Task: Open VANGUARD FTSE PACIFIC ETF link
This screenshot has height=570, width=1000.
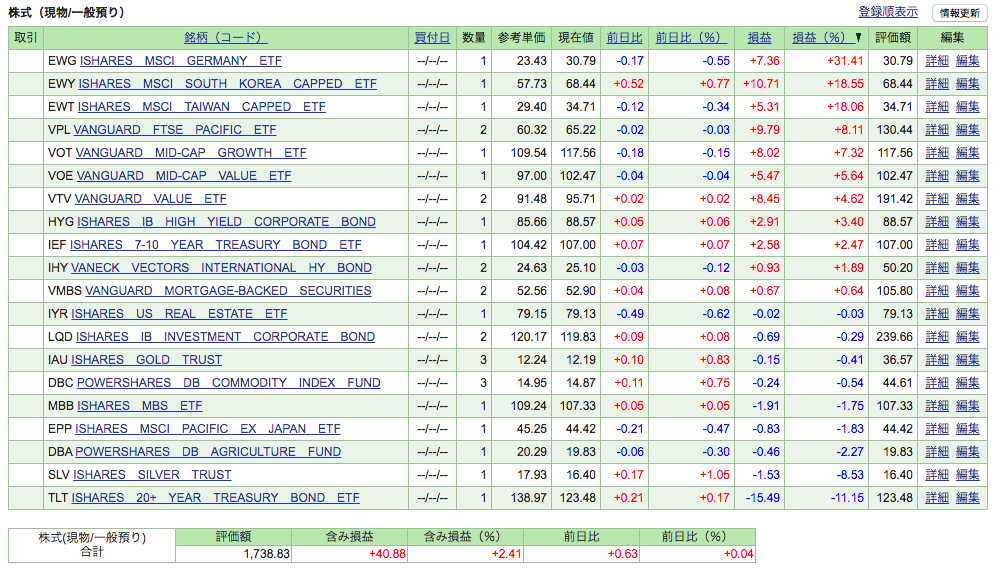Action: (175, 129)
